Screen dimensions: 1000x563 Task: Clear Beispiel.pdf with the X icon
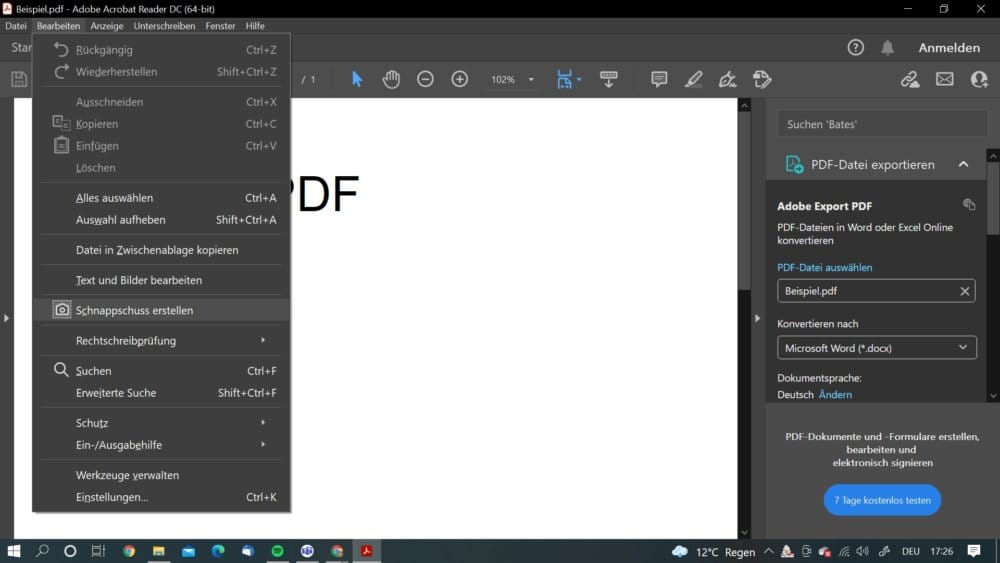tap(964, 291)
